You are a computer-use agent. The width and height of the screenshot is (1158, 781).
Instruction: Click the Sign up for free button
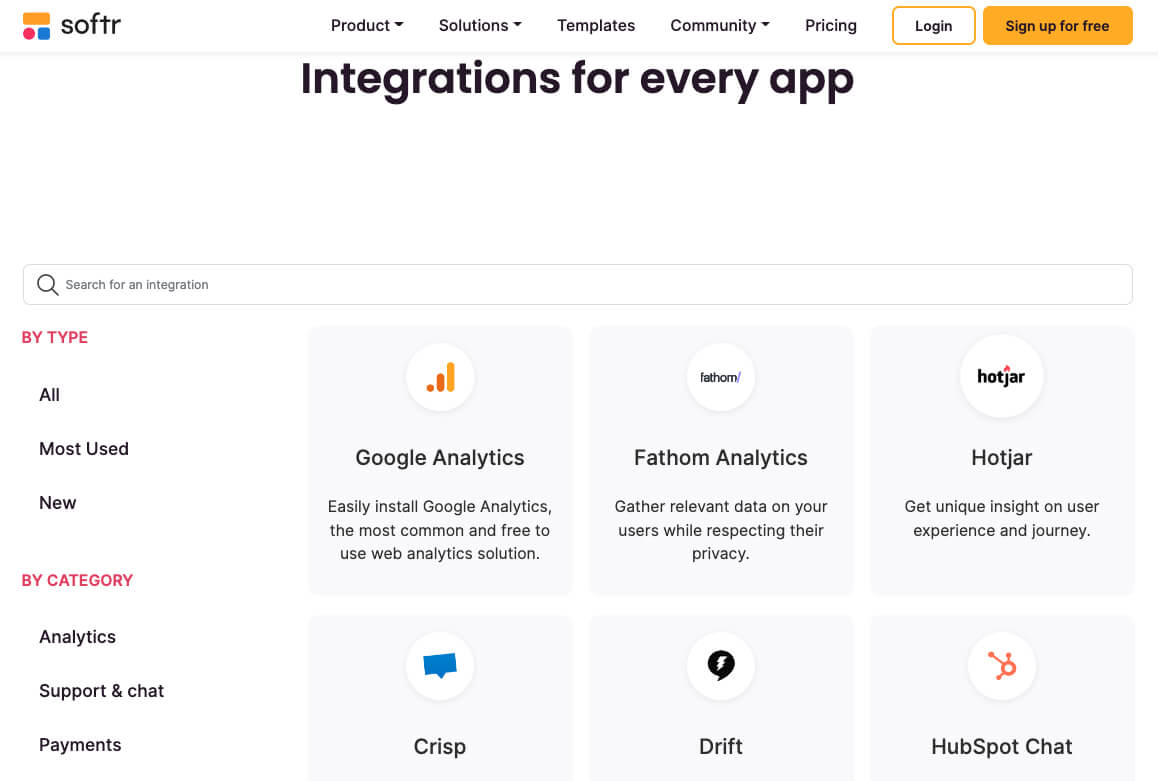coord(1057,25)
